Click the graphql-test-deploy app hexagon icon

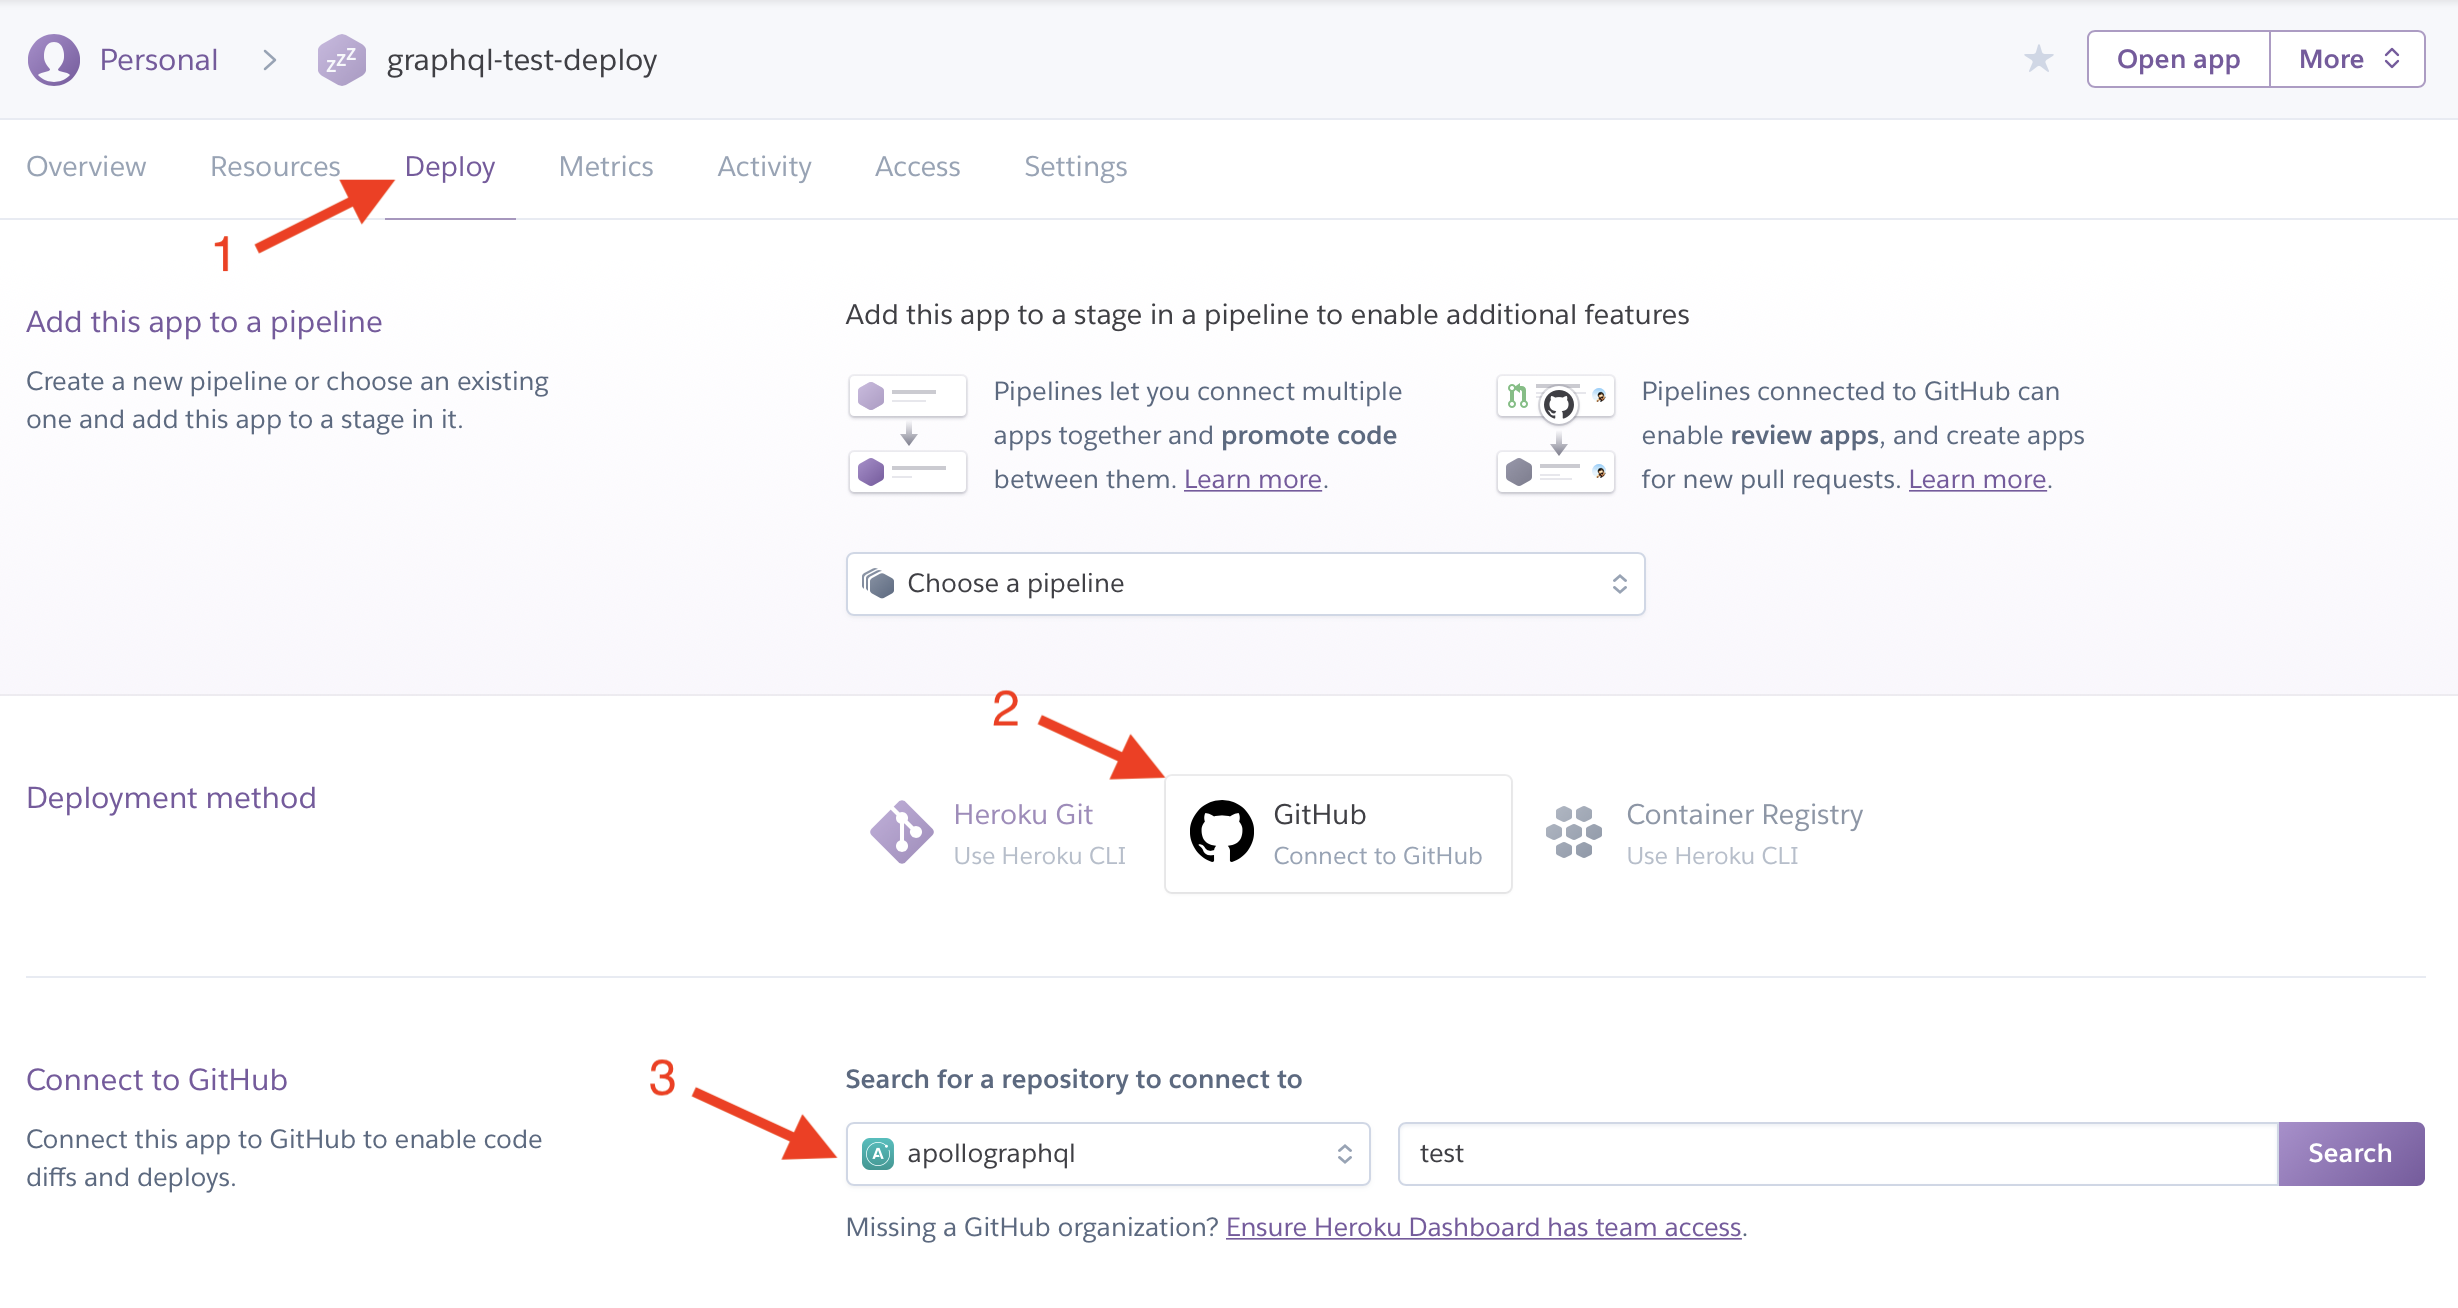tap(341, 59)
